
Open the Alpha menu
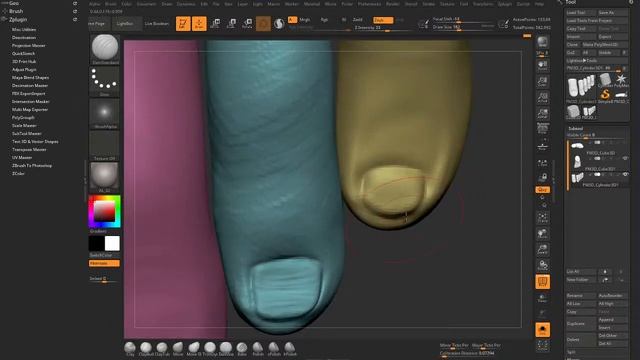tap(95, 4)
